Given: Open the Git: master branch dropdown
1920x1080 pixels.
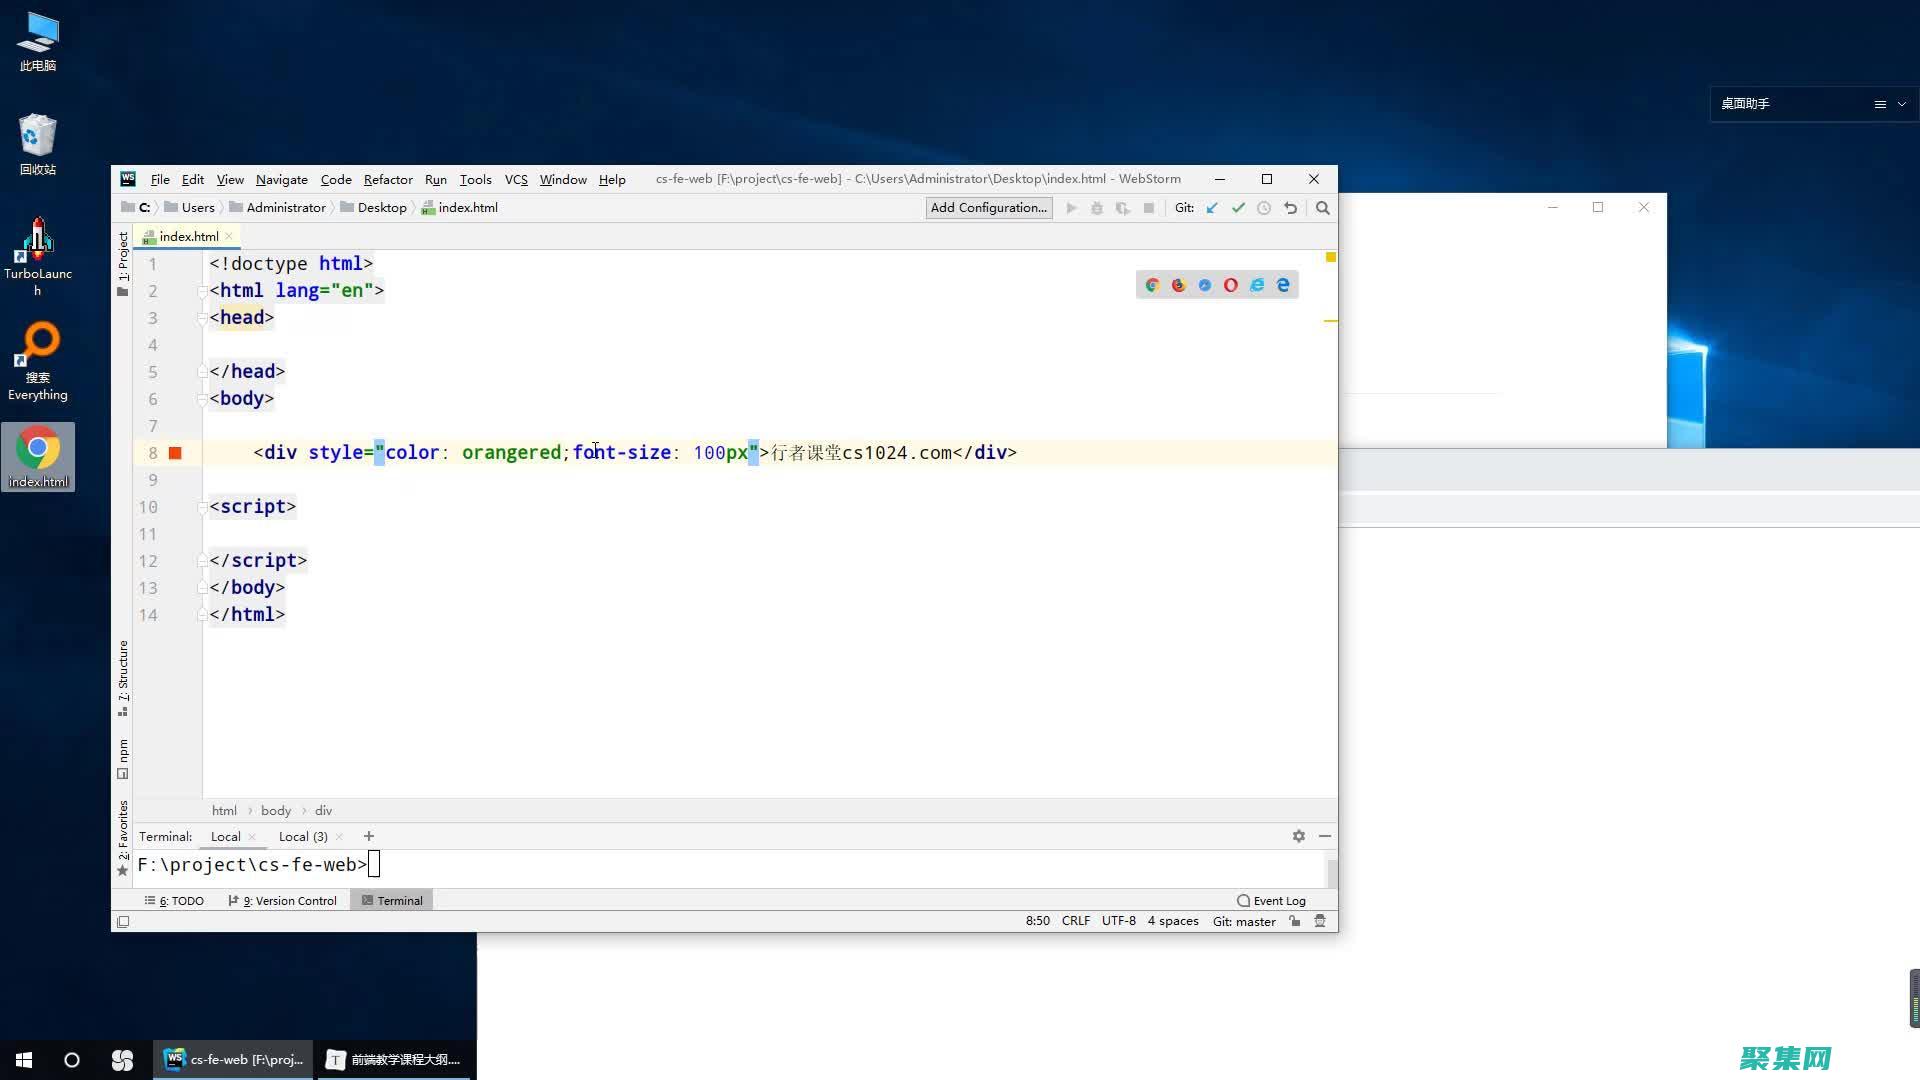Looking at the screenshot, I should (1243, 921).
